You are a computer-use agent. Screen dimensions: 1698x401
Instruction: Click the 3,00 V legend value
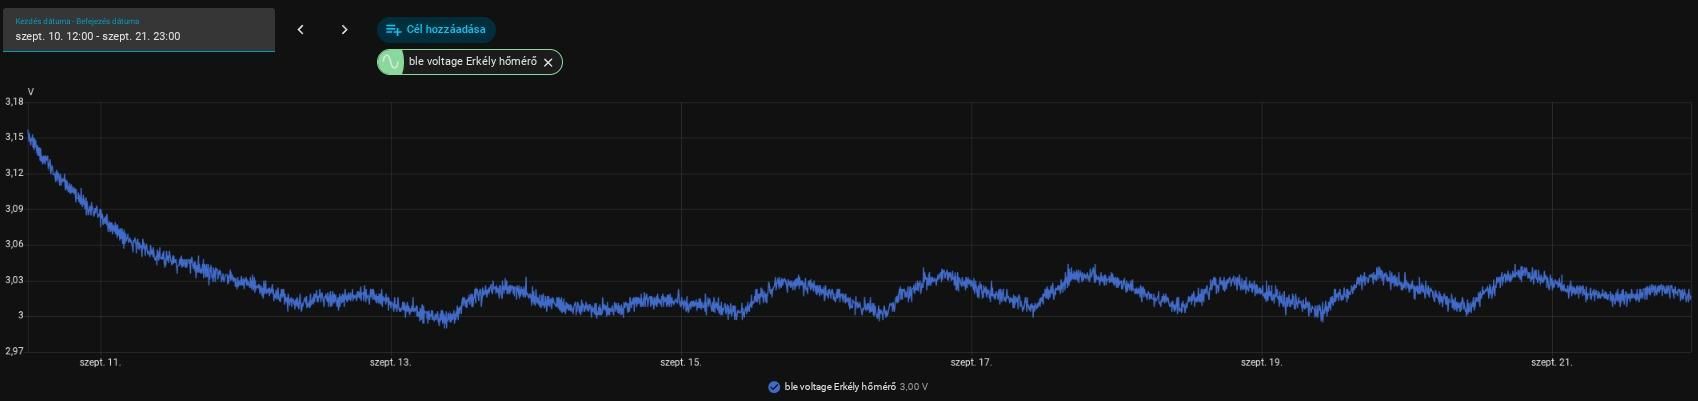click(x=914, y=387)
